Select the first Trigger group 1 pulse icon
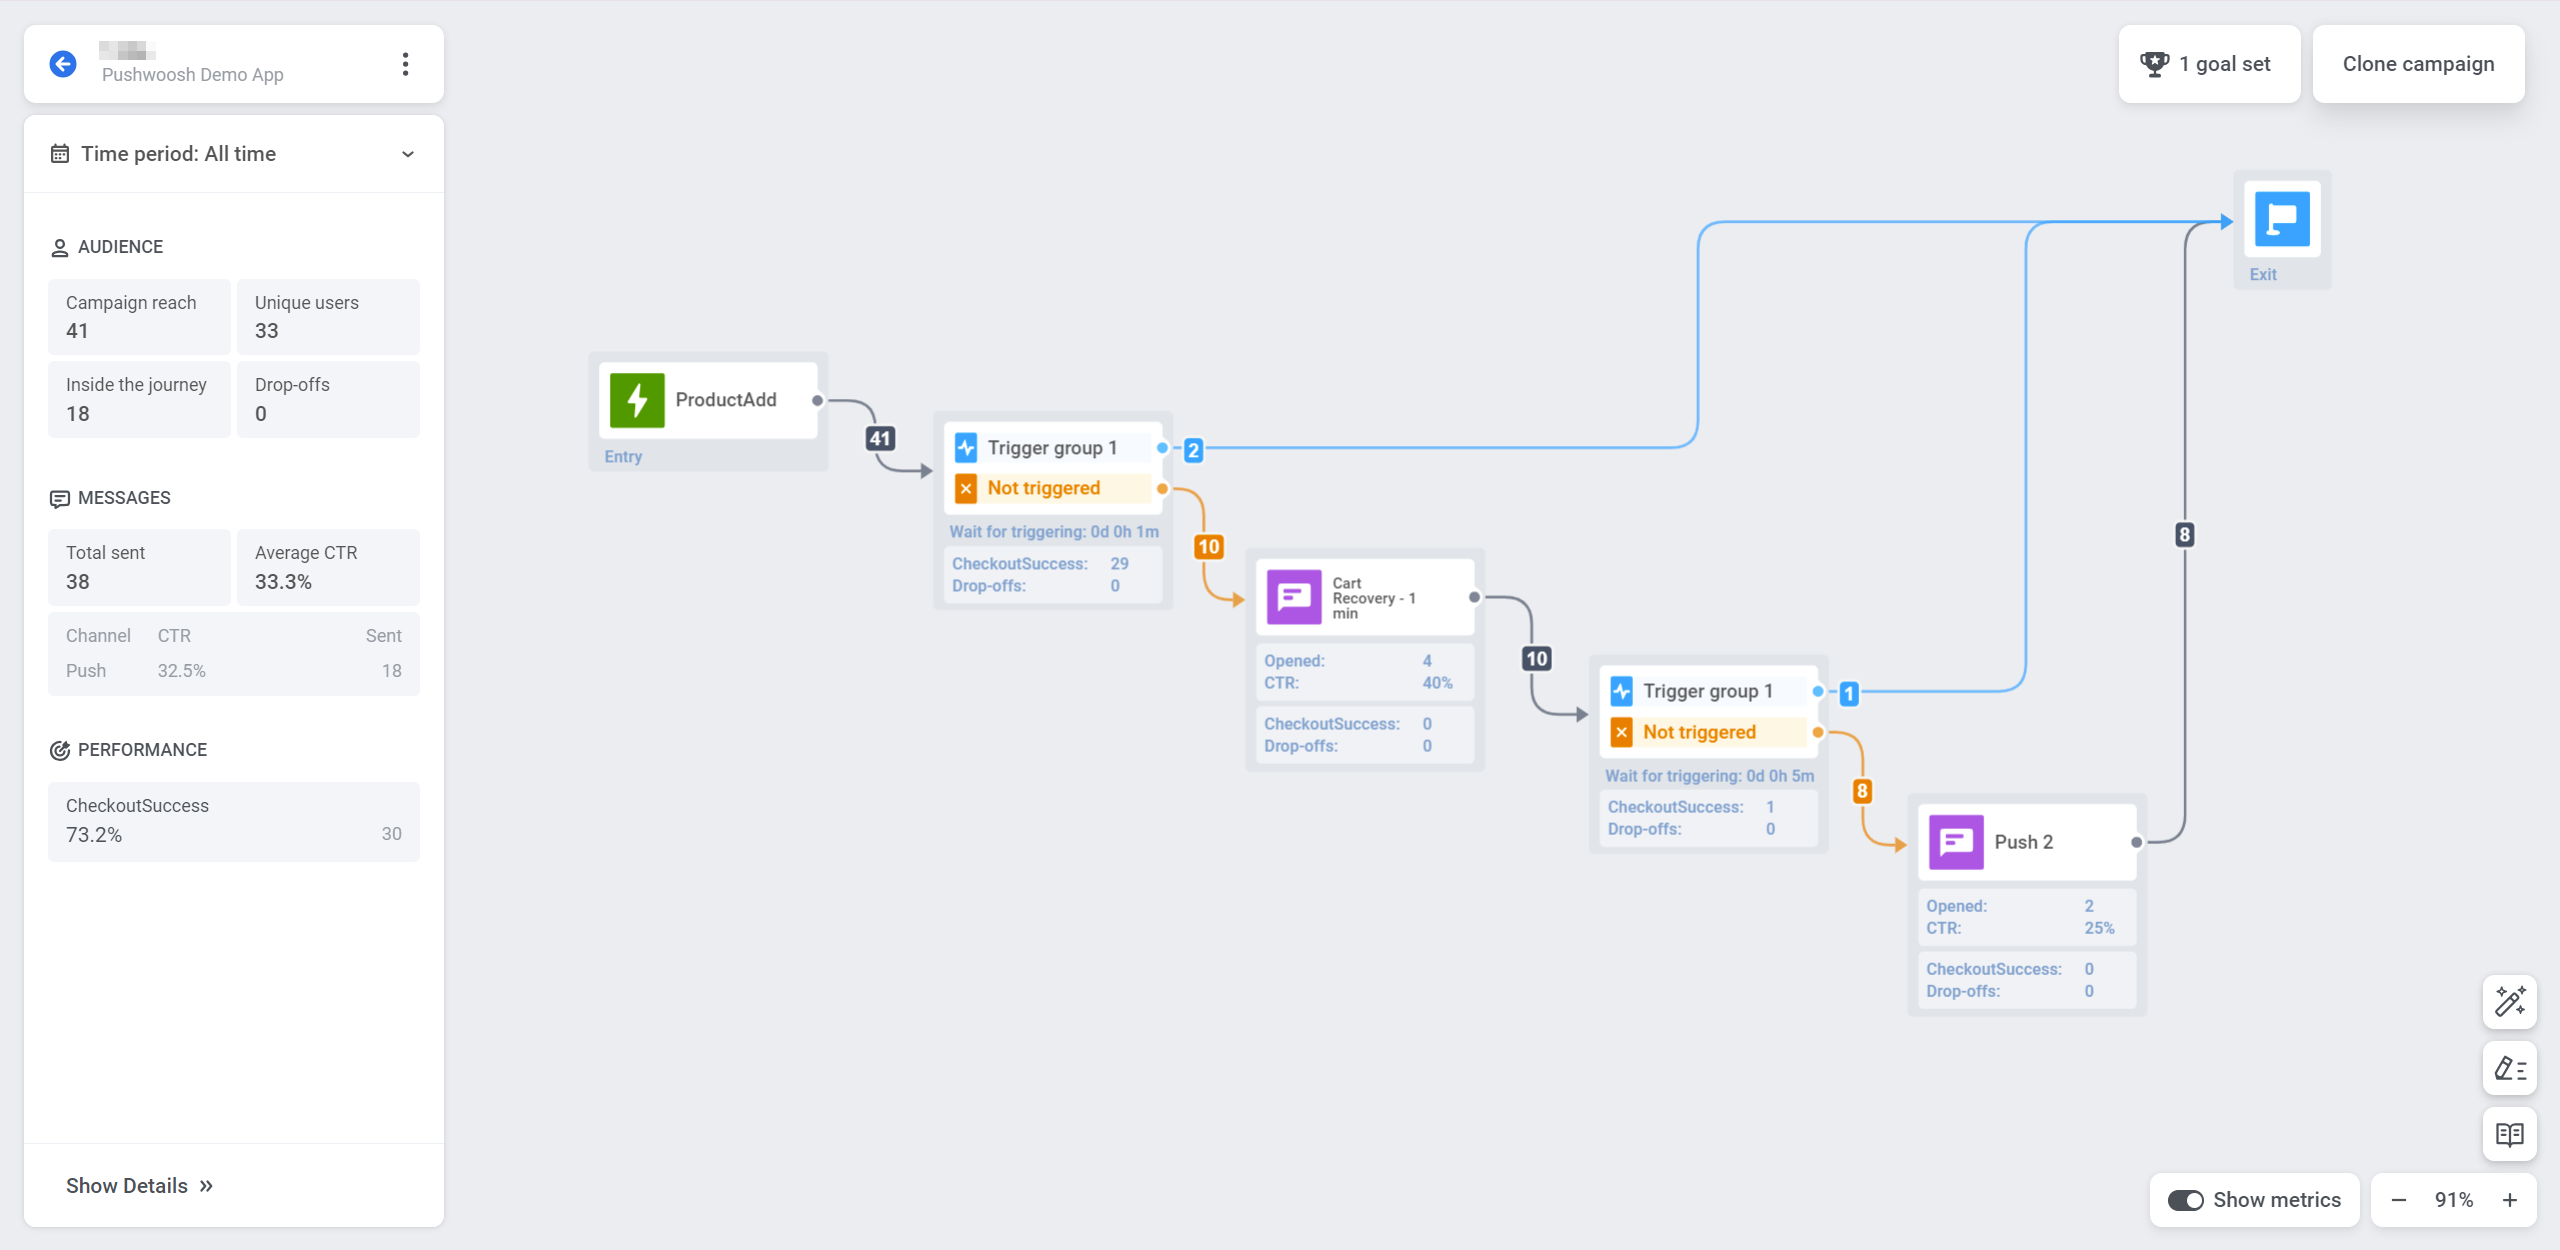Screen dimensions: 2560x1250 coord(966,448)
